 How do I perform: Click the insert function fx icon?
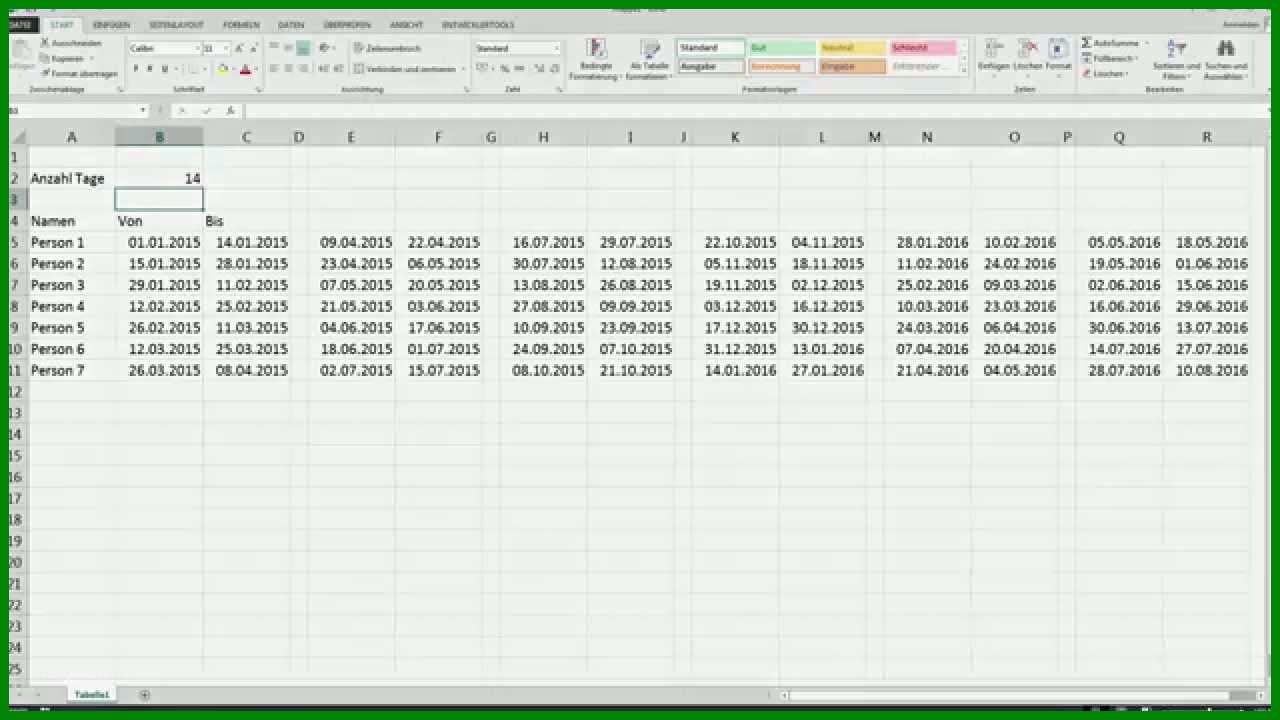(230, 111)
